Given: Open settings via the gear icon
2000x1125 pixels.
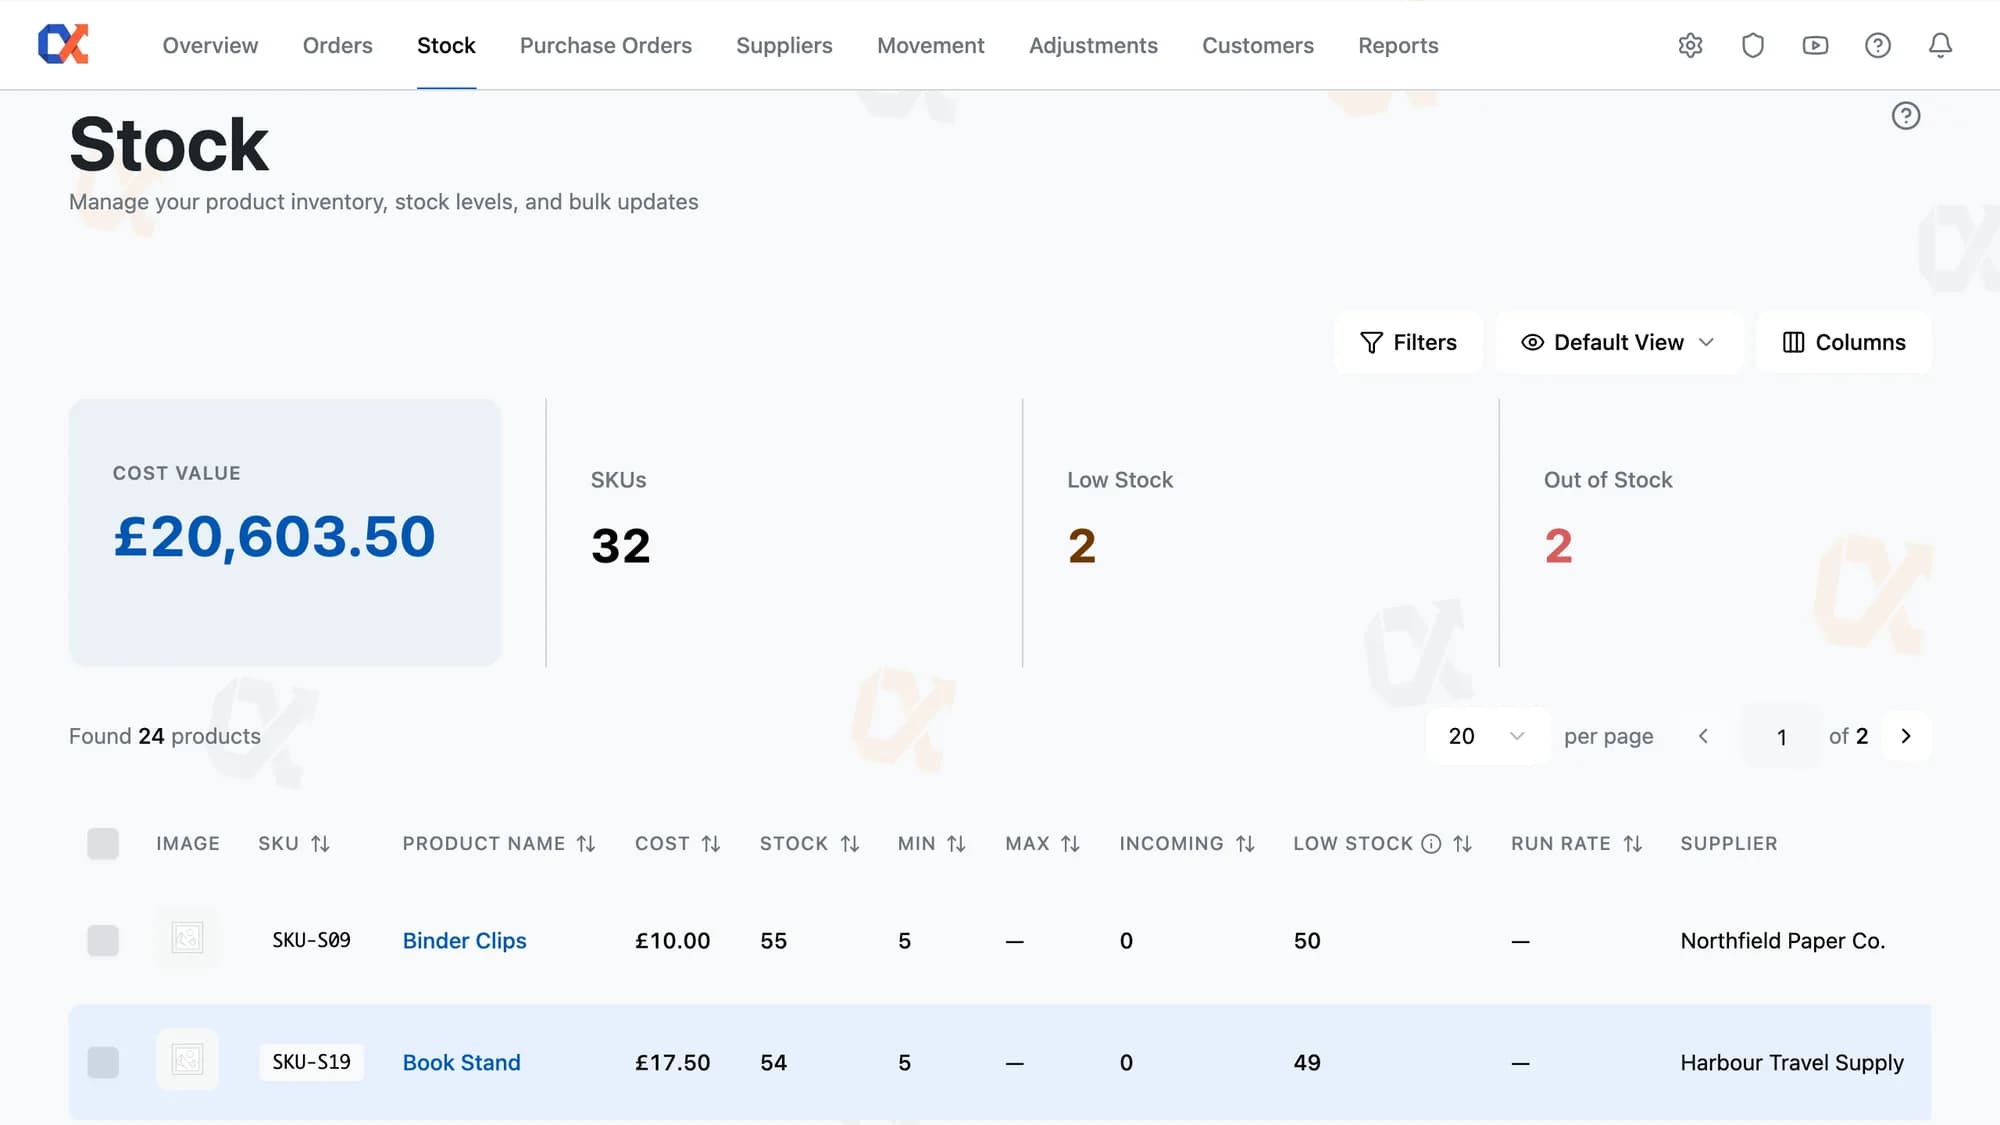Looking at the screenshot, I should tap(1690, 45).
